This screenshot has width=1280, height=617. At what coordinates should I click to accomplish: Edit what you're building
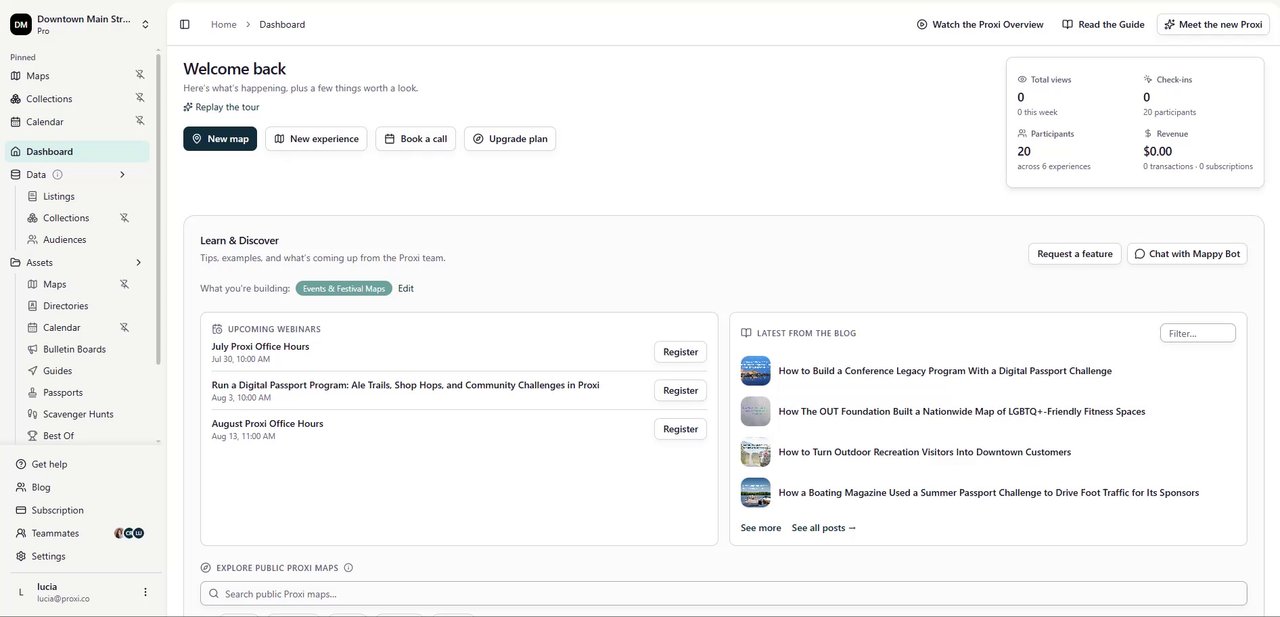[406, 288]
